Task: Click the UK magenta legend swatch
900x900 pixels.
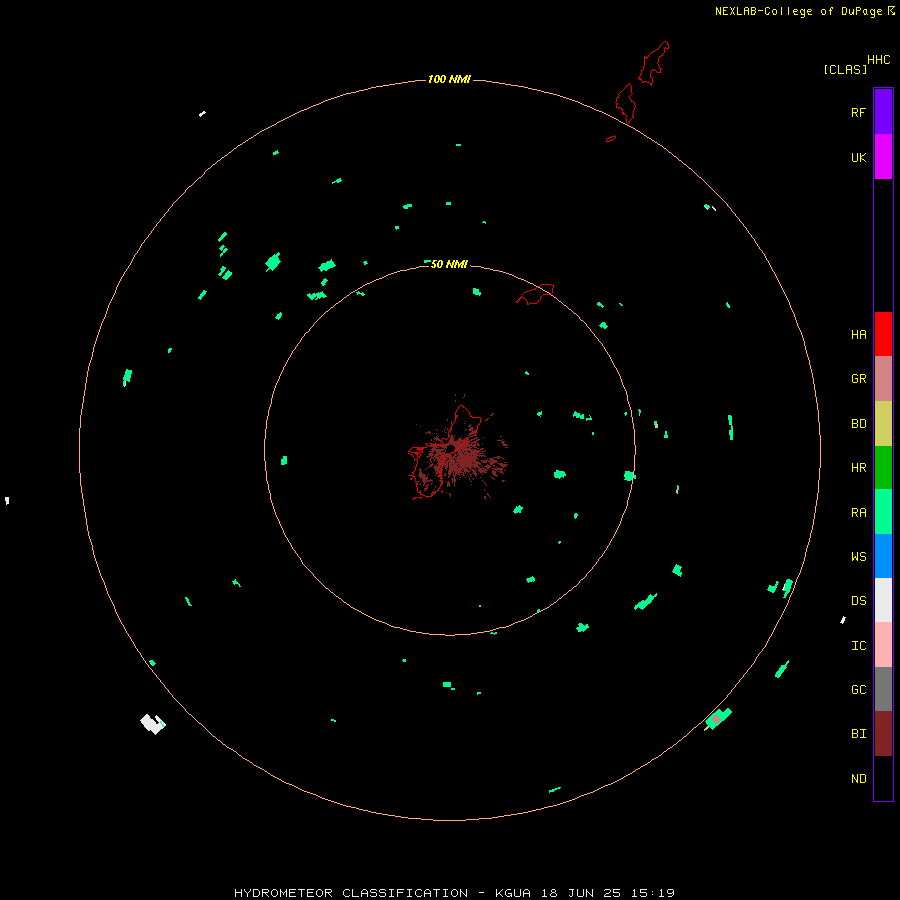Action: (x=883, y=157)
